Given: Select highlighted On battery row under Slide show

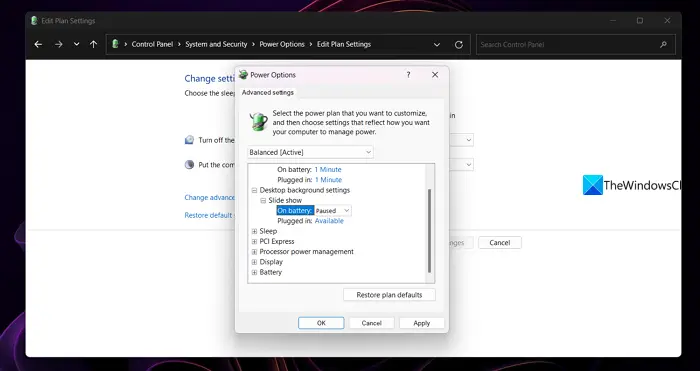Looking at the screenshot, I should click(x=295, y=211).
